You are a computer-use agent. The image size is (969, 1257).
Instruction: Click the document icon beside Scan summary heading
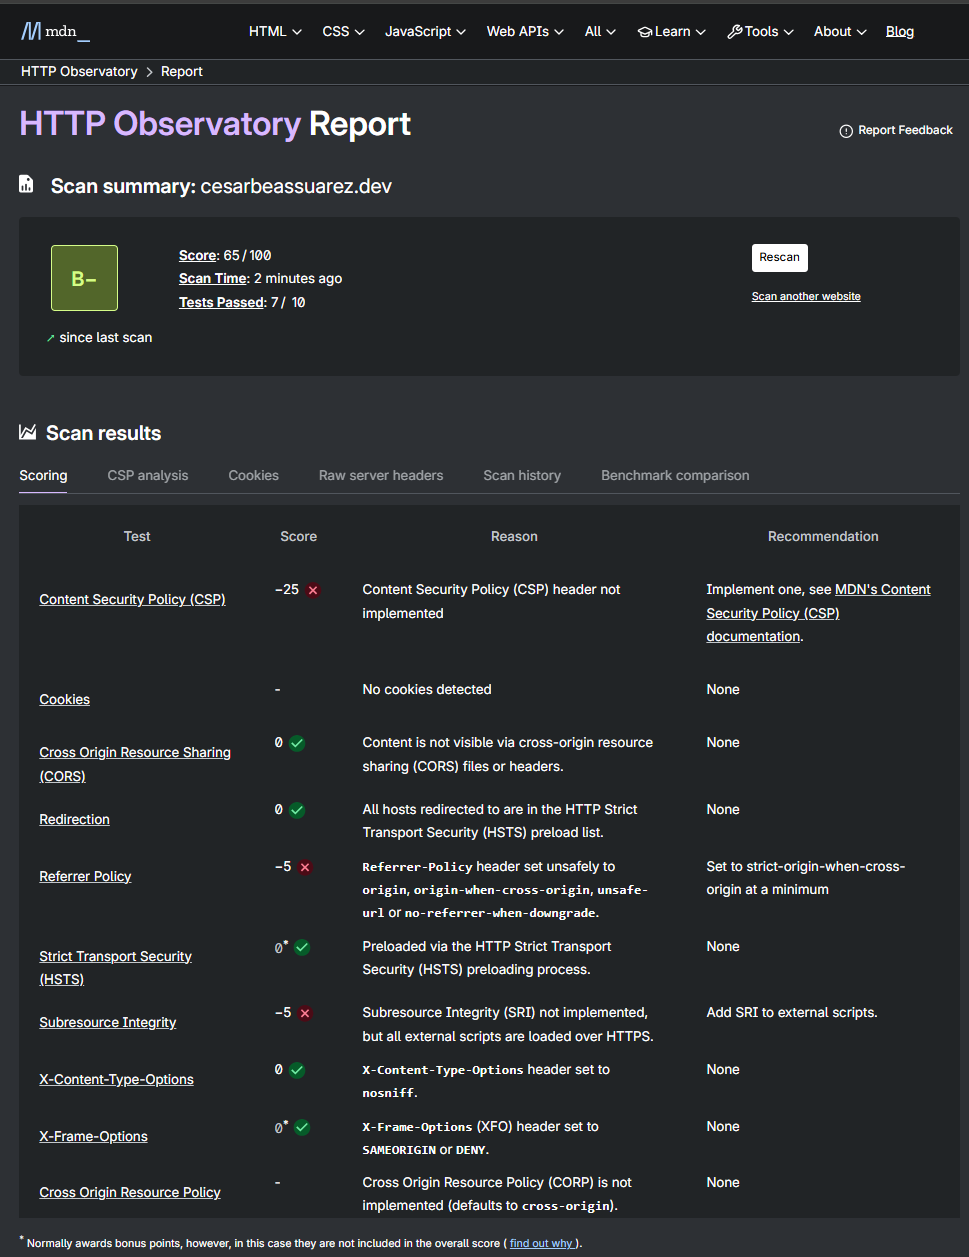point(25,185)
